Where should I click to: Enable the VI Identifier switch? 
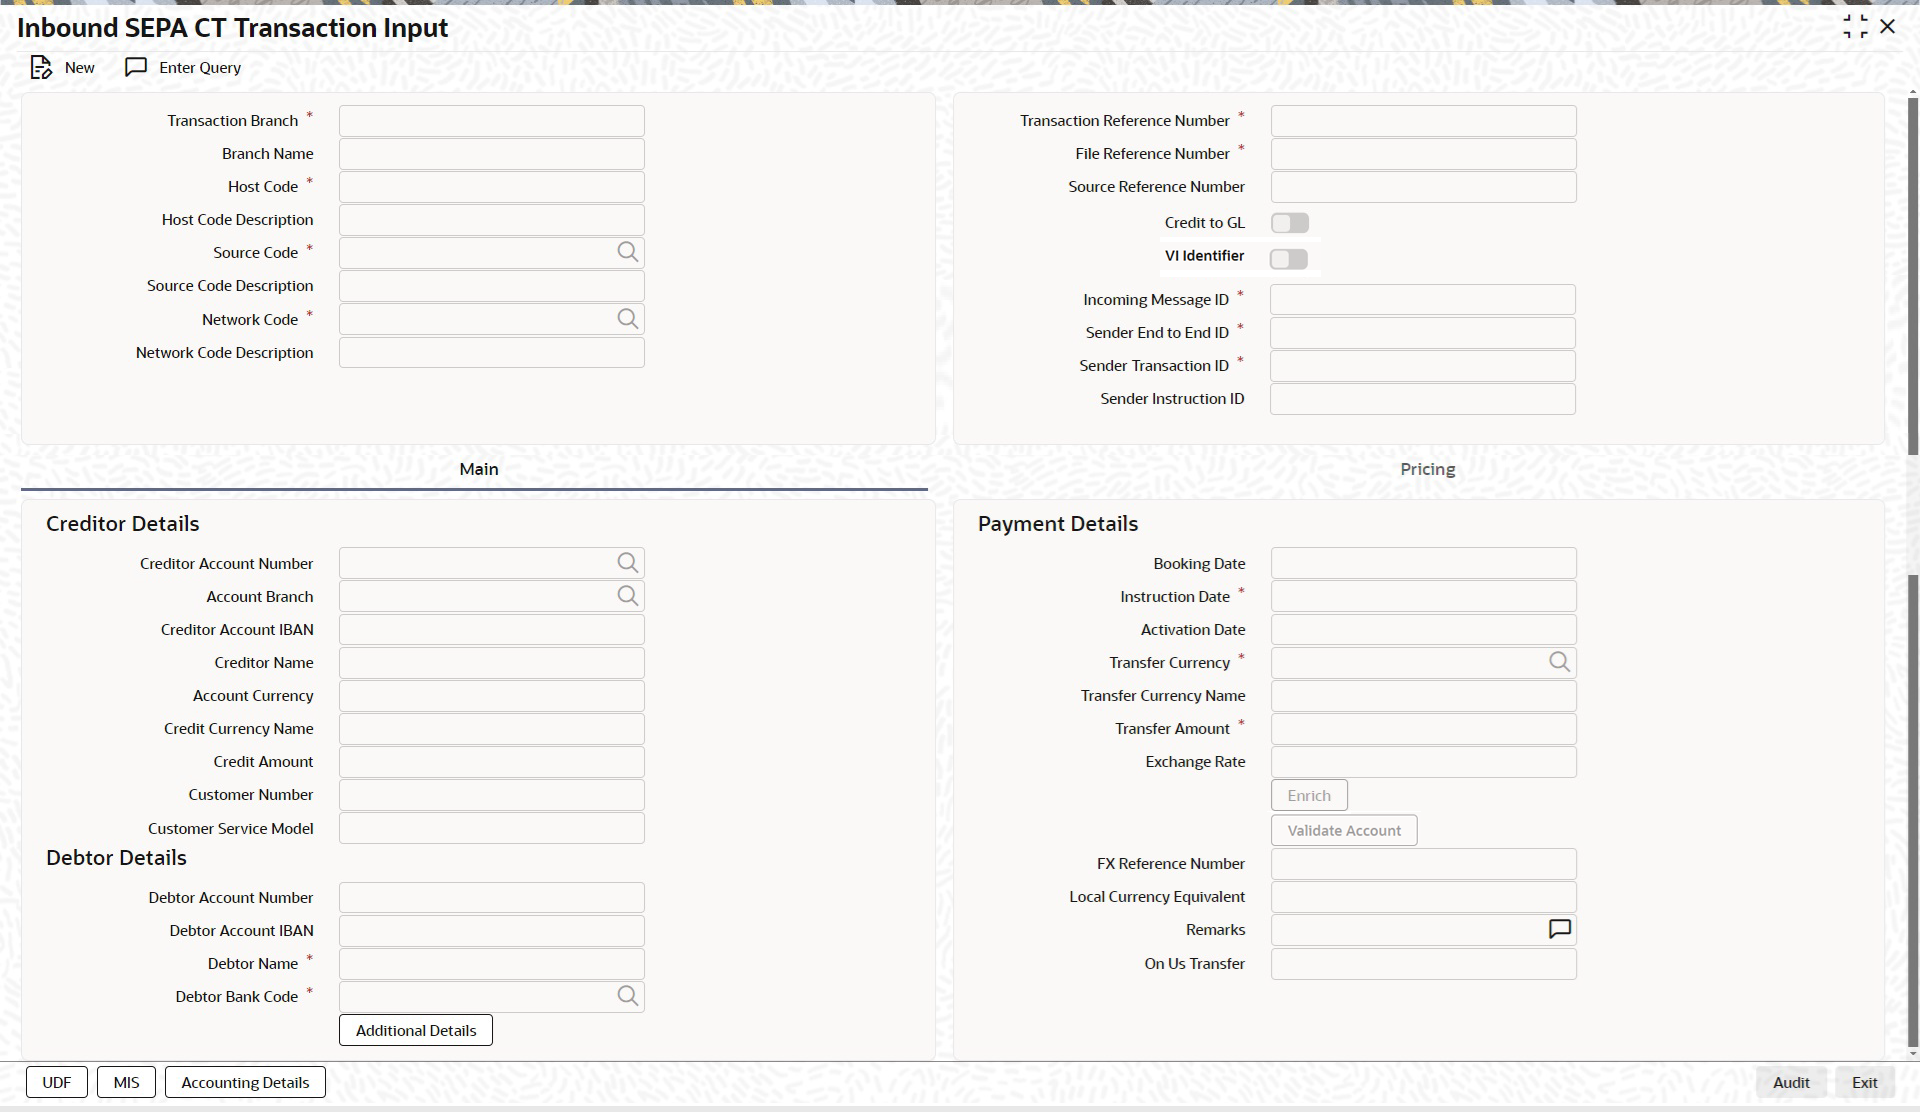point(1289,260)
